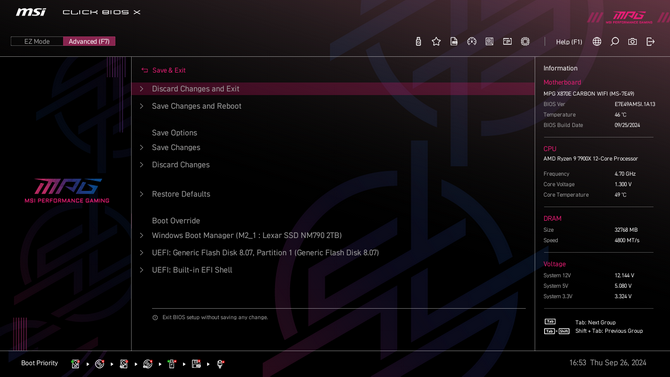Click the System 5V value 5.080 V
Viewport: 670px width, 377px height.
click(x=623, y=286)
